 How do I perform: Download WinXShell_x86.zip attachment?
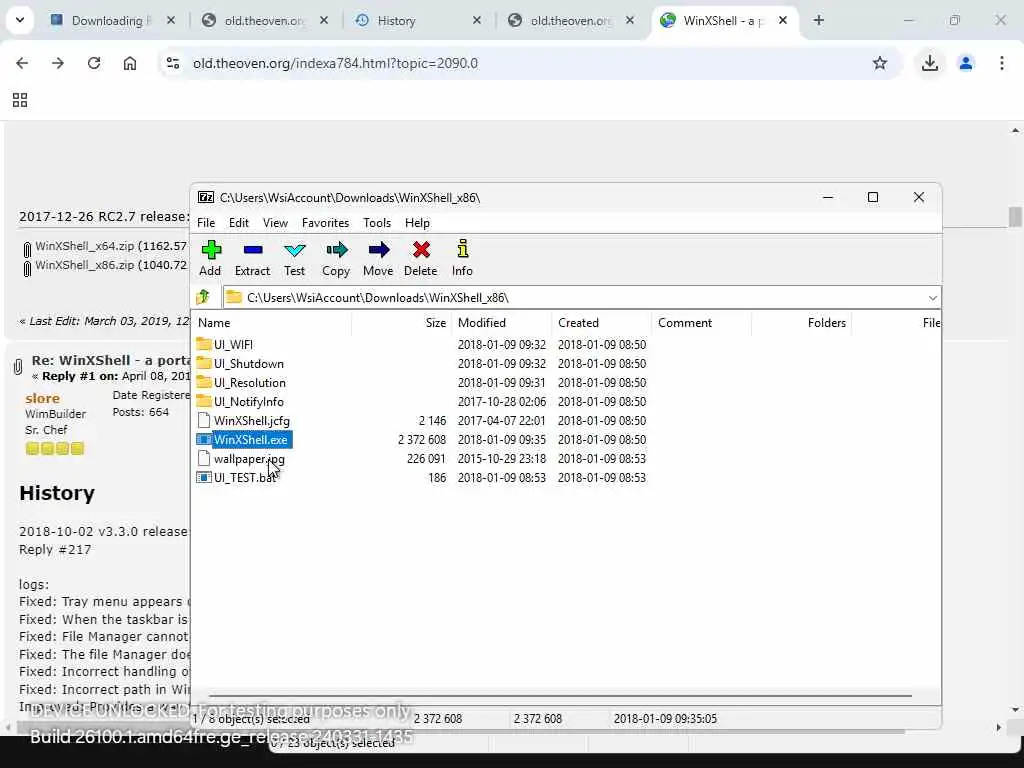pos(85,265)
